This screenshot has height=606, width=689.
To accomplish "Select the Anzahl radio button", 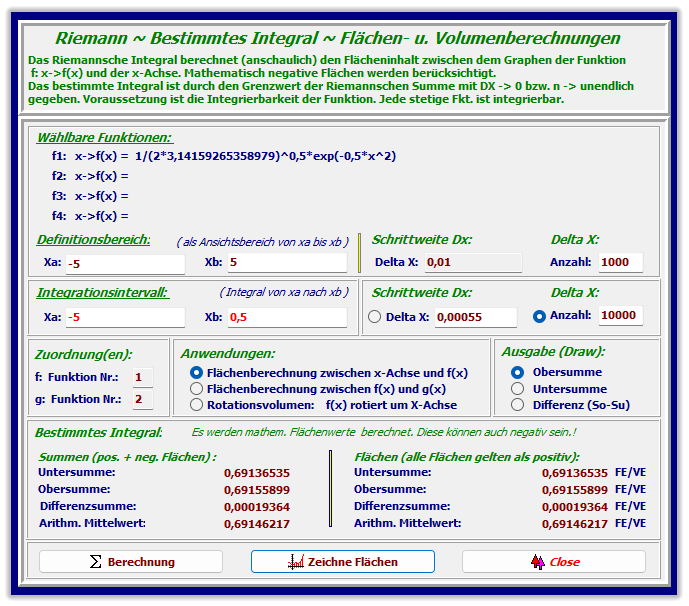I will 540,316.
